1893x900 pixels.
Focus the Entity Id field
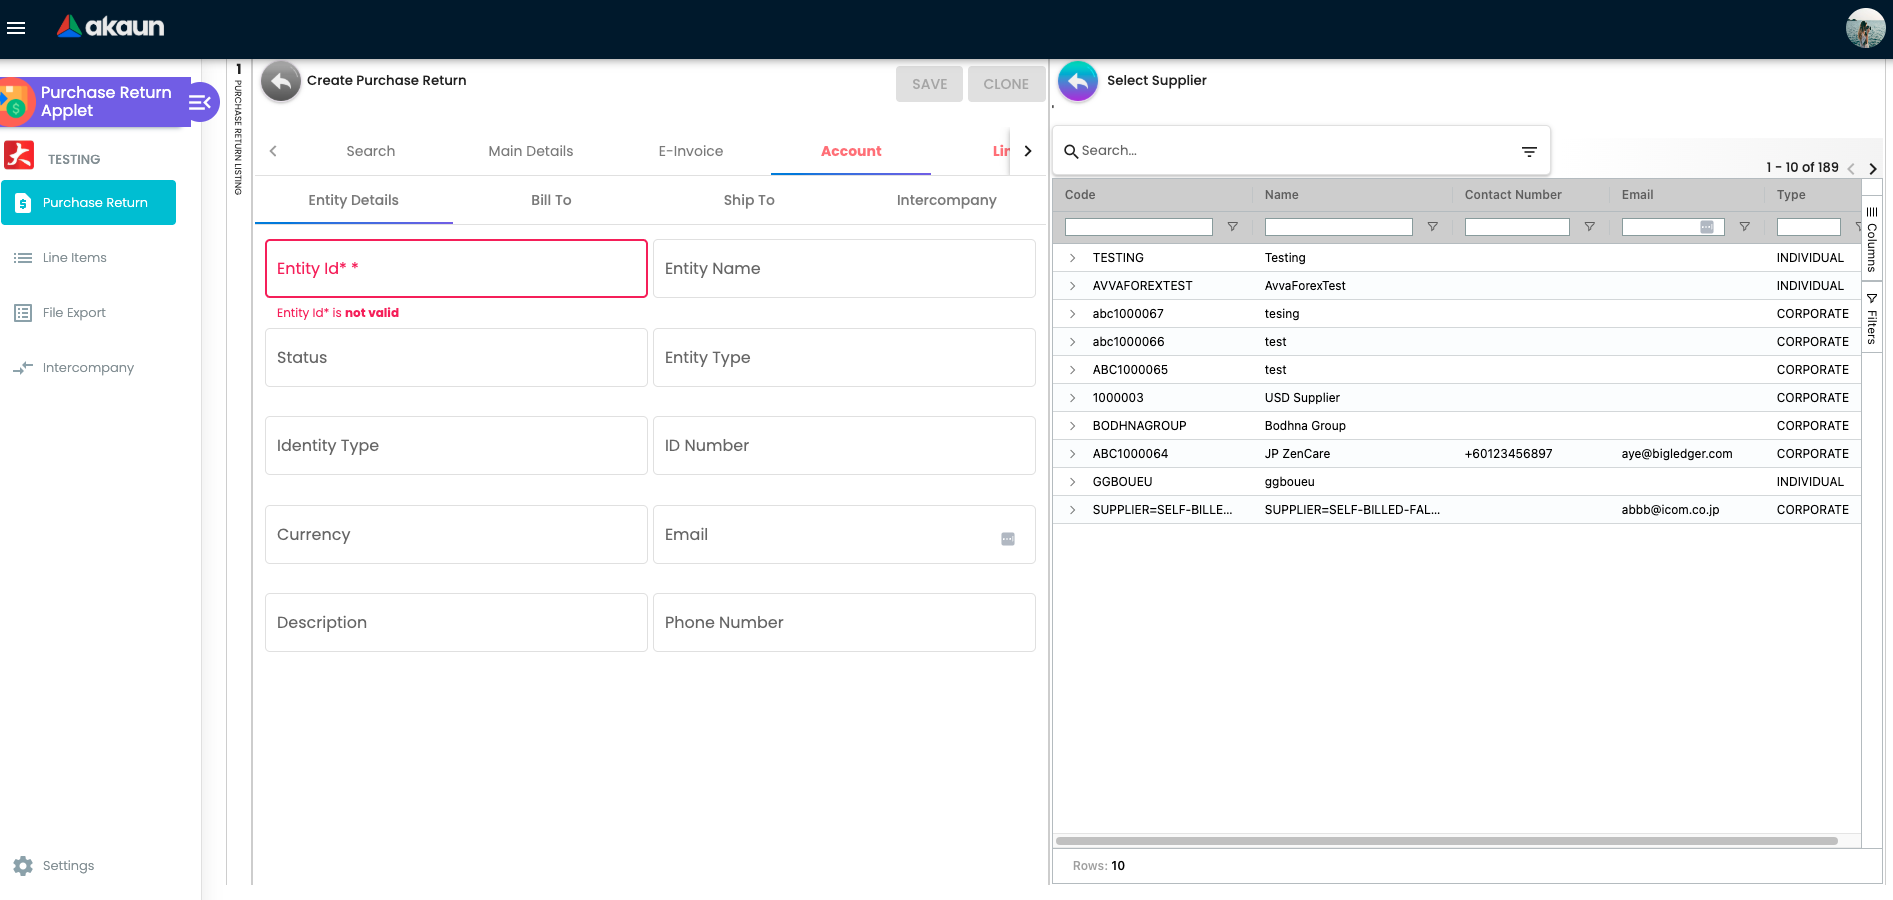456,268
